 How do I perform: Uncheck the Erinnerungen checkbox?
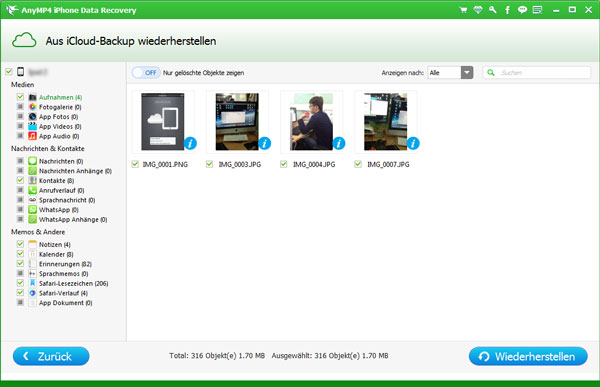point(20,263)
